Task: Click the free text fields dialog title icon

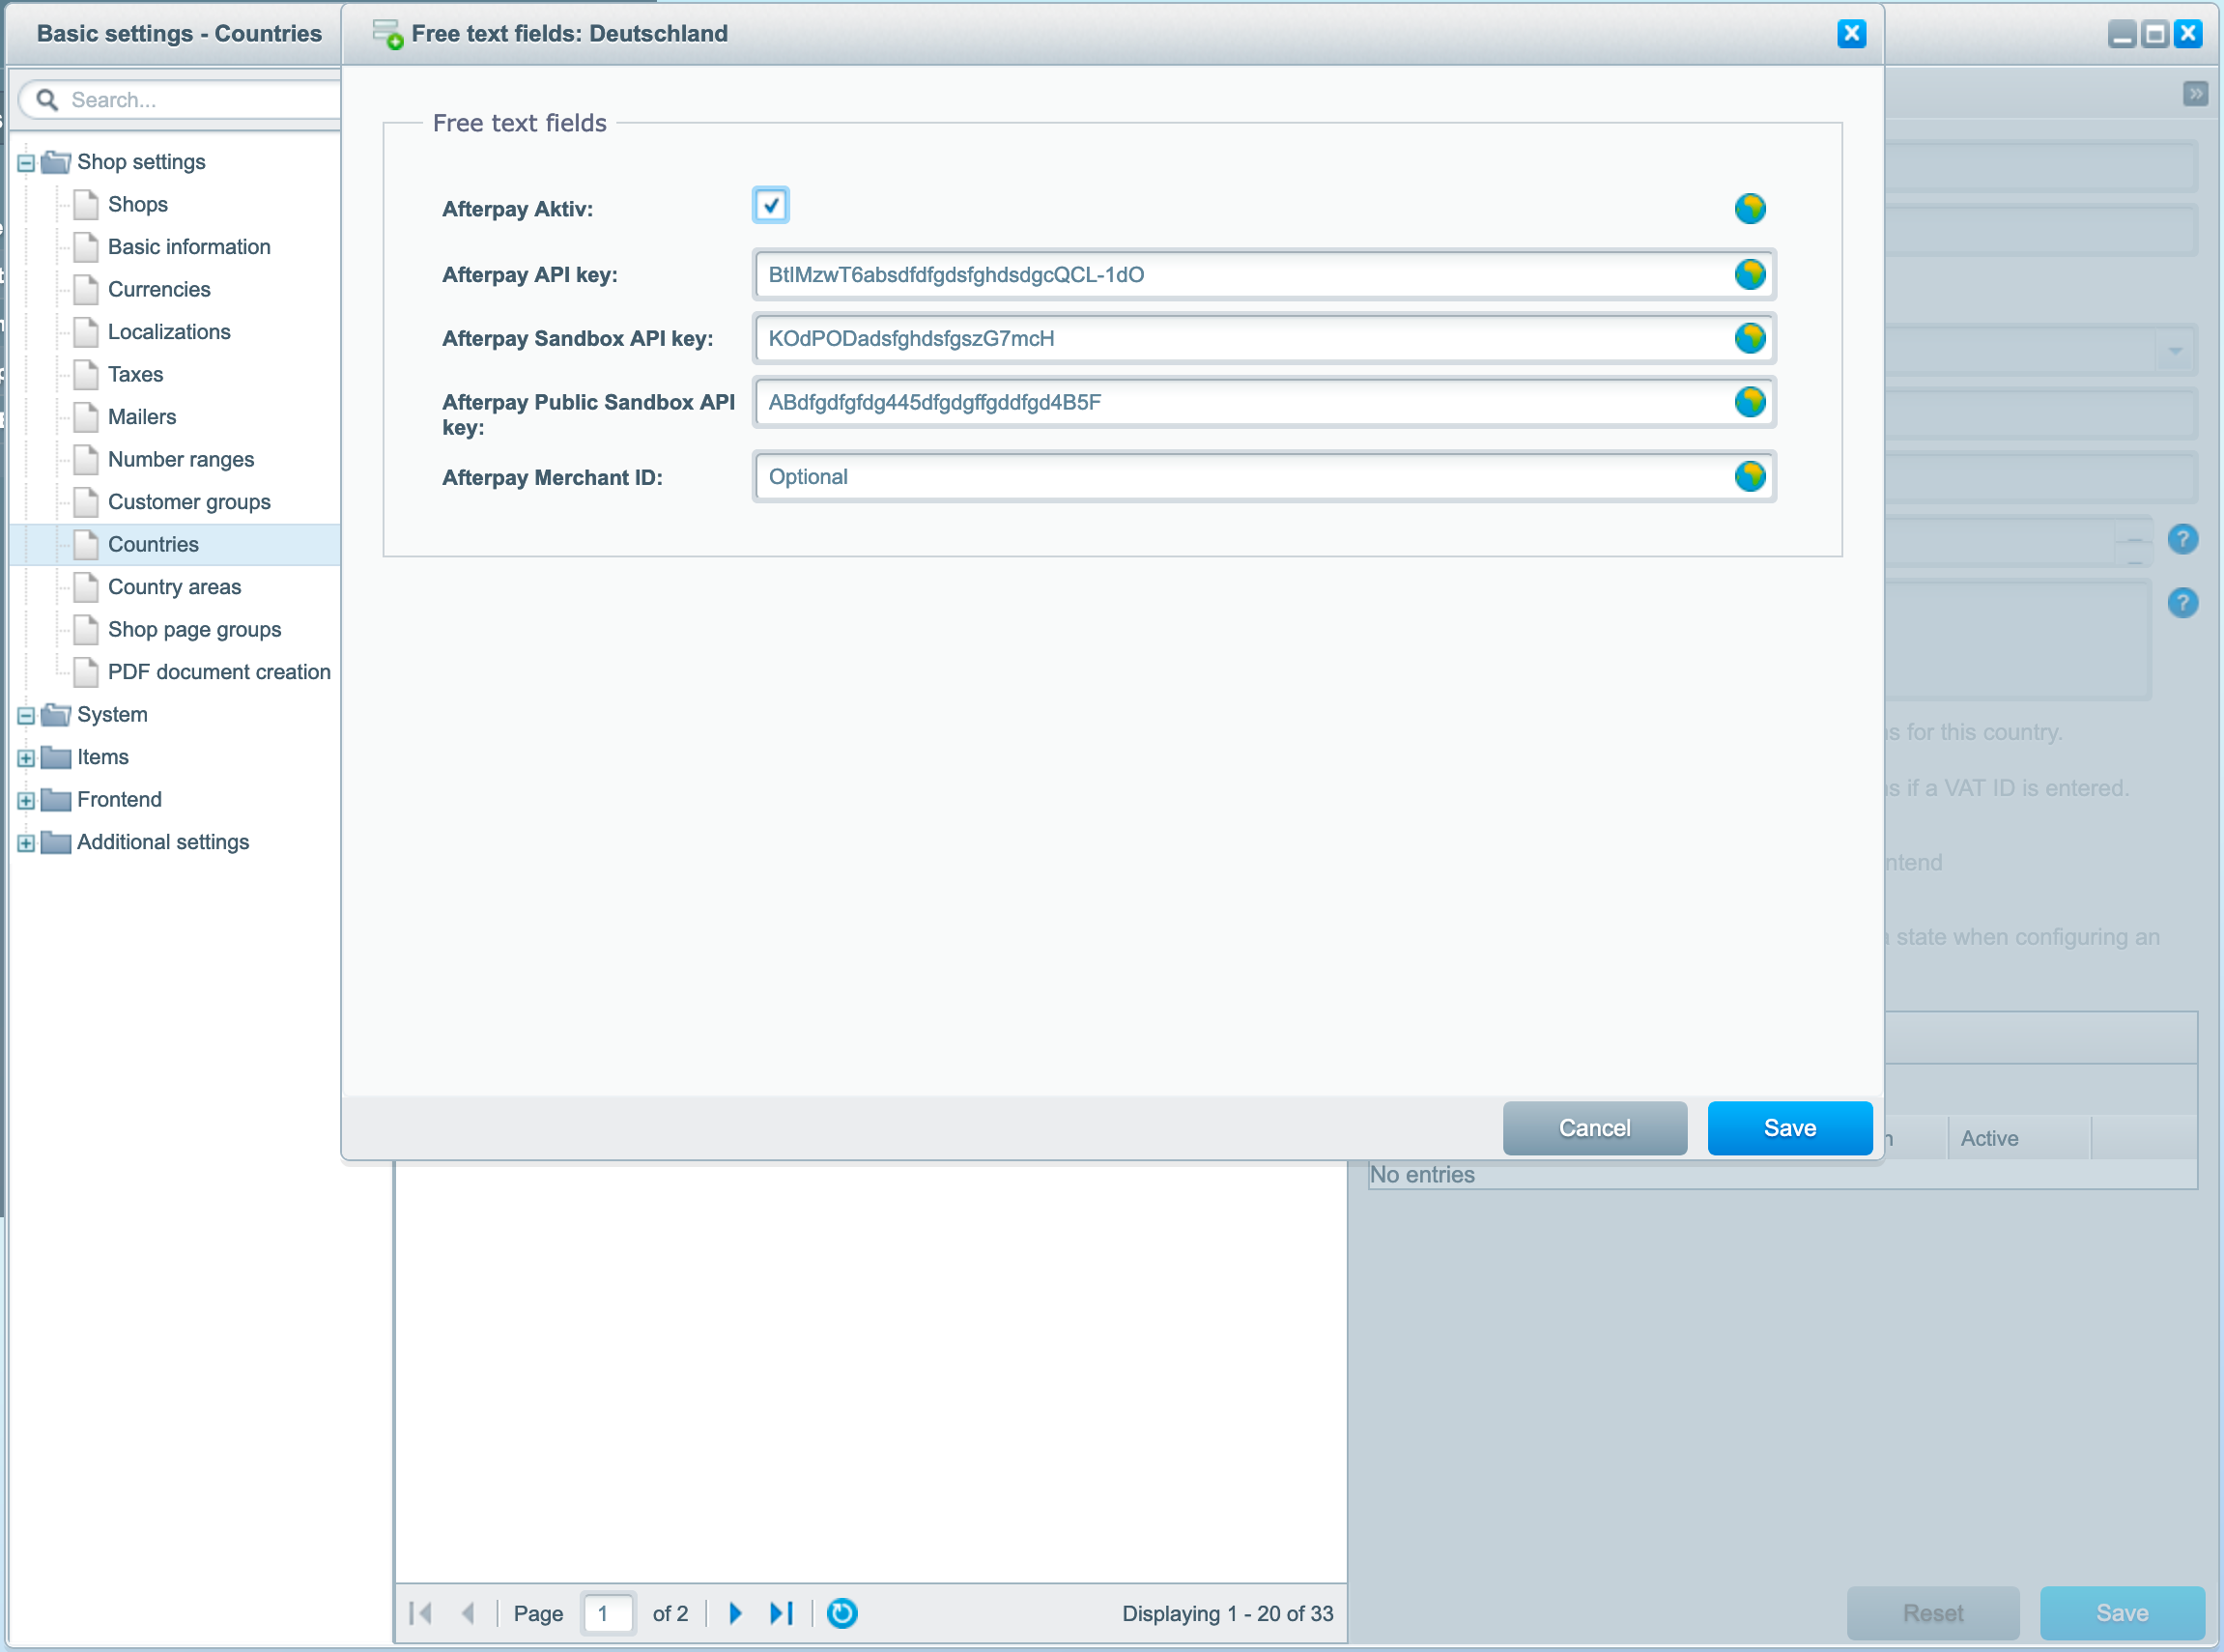Action: click(387, 34)
